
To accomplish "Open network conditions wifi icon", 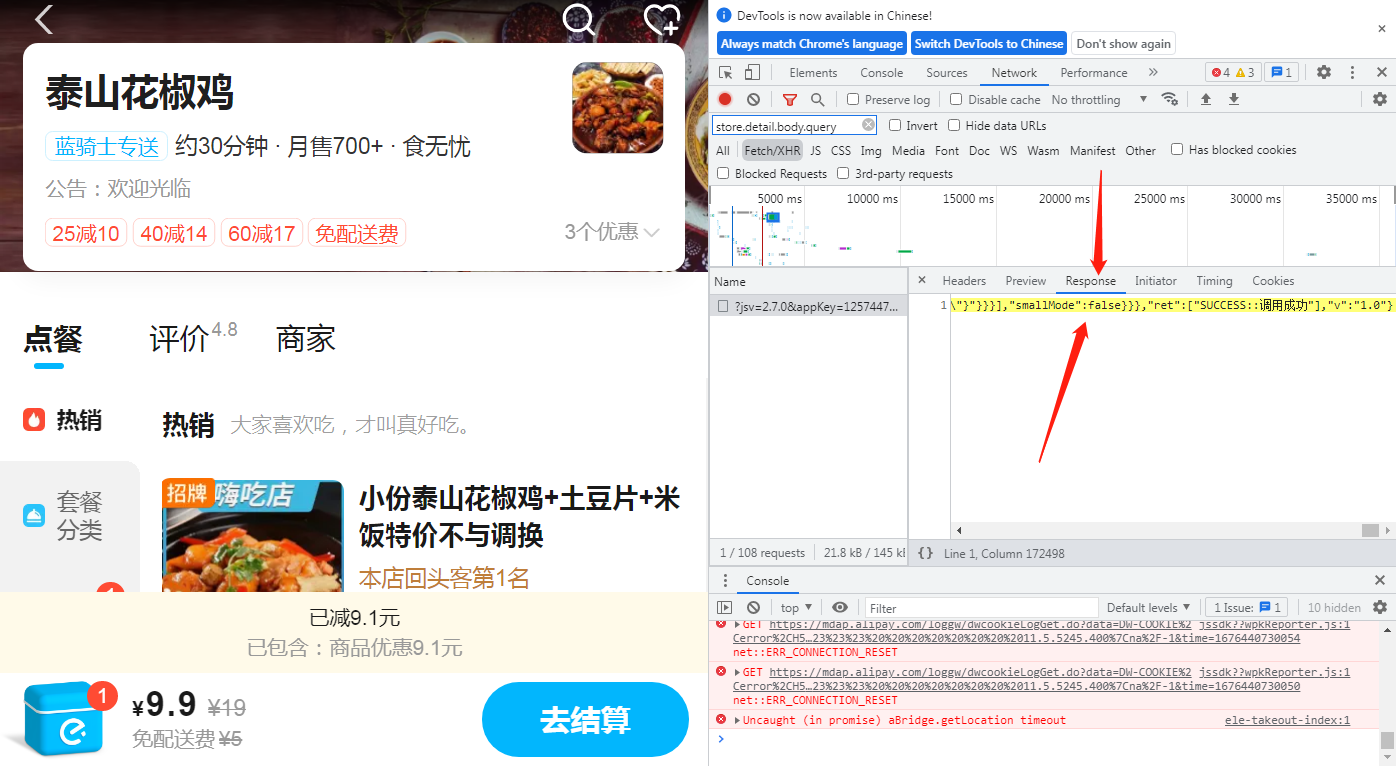I will point(1169,99).
